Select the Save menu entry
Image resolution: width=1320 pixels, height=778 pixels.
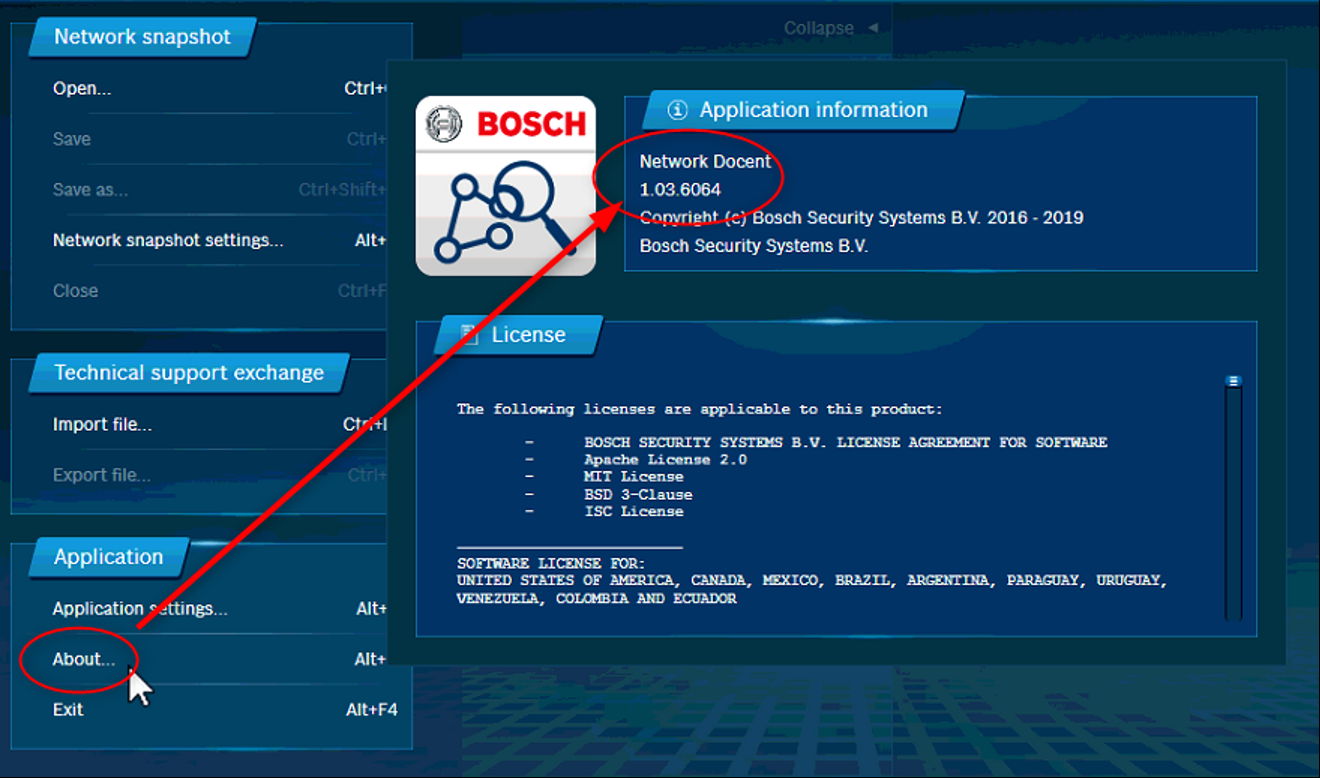click(x=72, y=139)
